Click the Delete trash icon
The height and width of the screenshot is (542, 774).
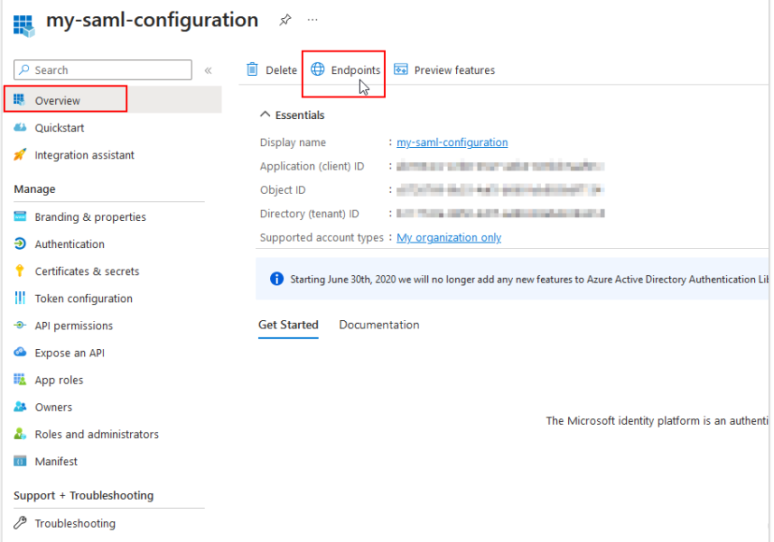pos(253,70)
